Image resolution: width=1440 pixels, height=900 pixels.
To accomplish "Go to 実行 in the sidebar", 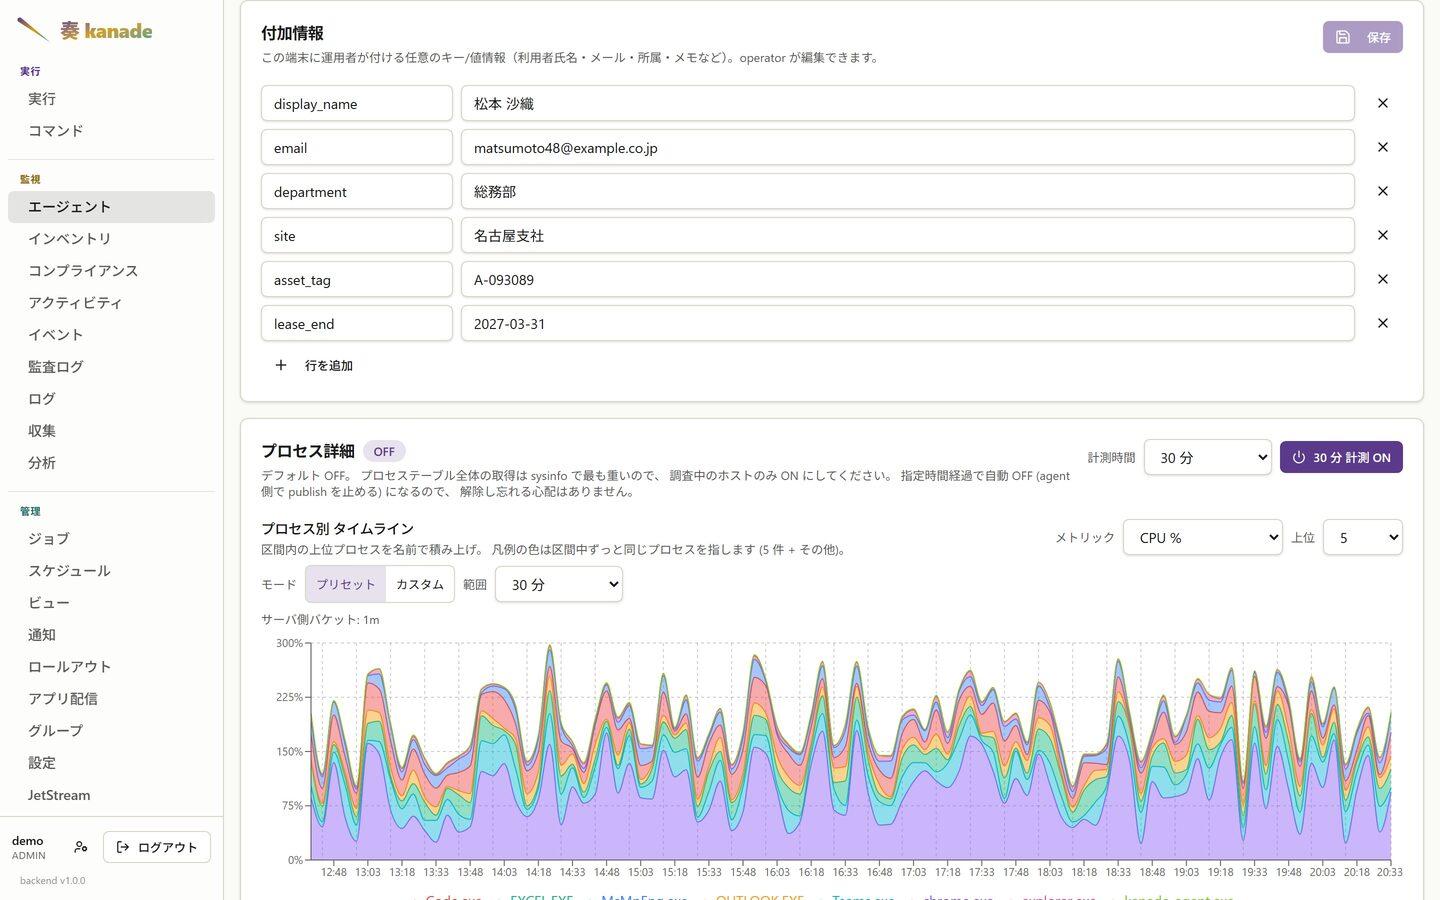I will 111,99.
